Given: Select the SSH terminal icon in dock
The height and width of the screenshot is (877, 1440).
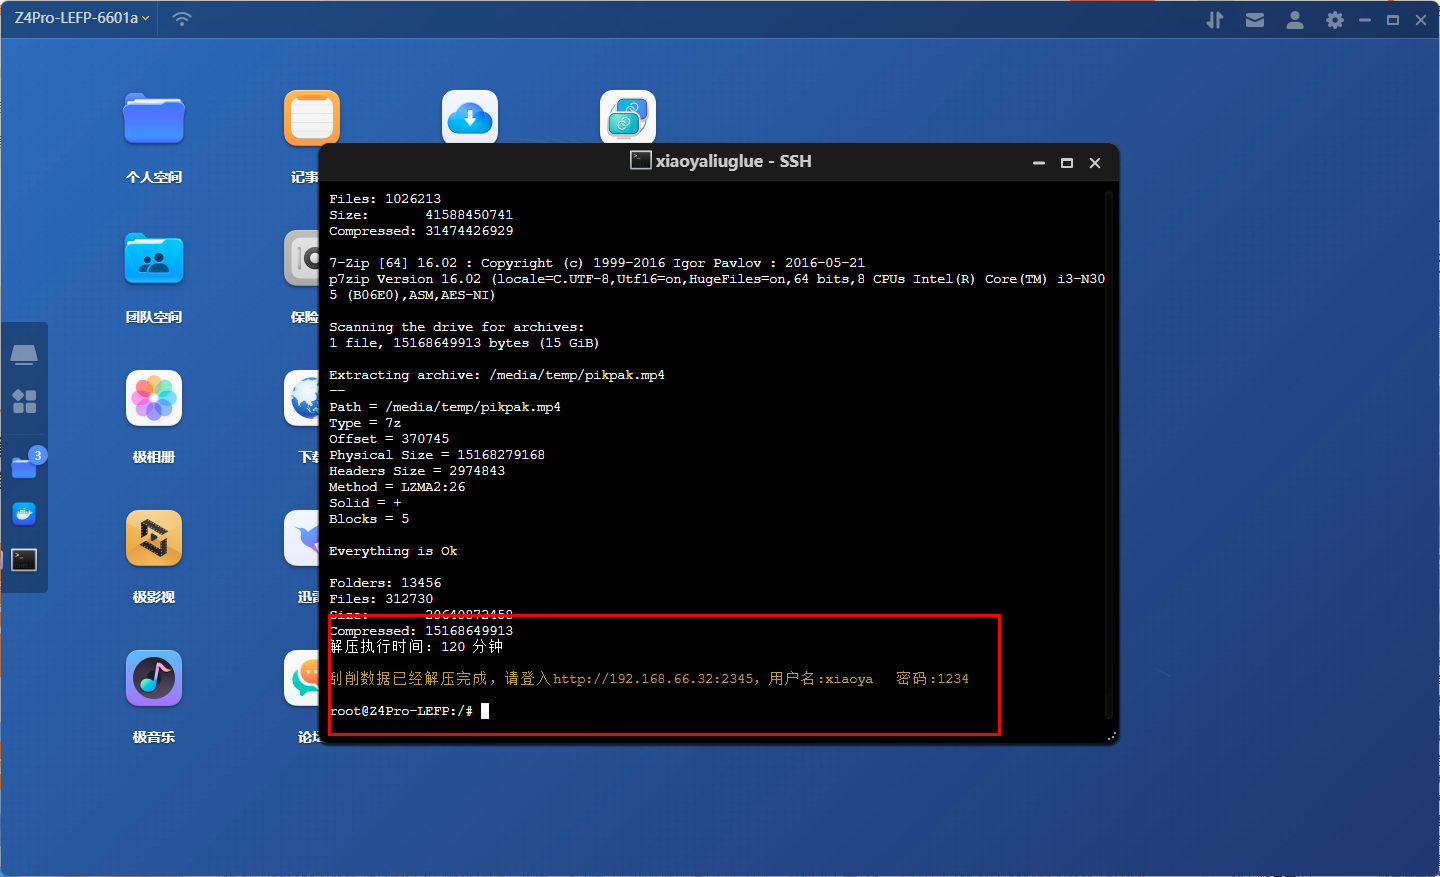Looking at the screenshot, I should tap(24, 560).
